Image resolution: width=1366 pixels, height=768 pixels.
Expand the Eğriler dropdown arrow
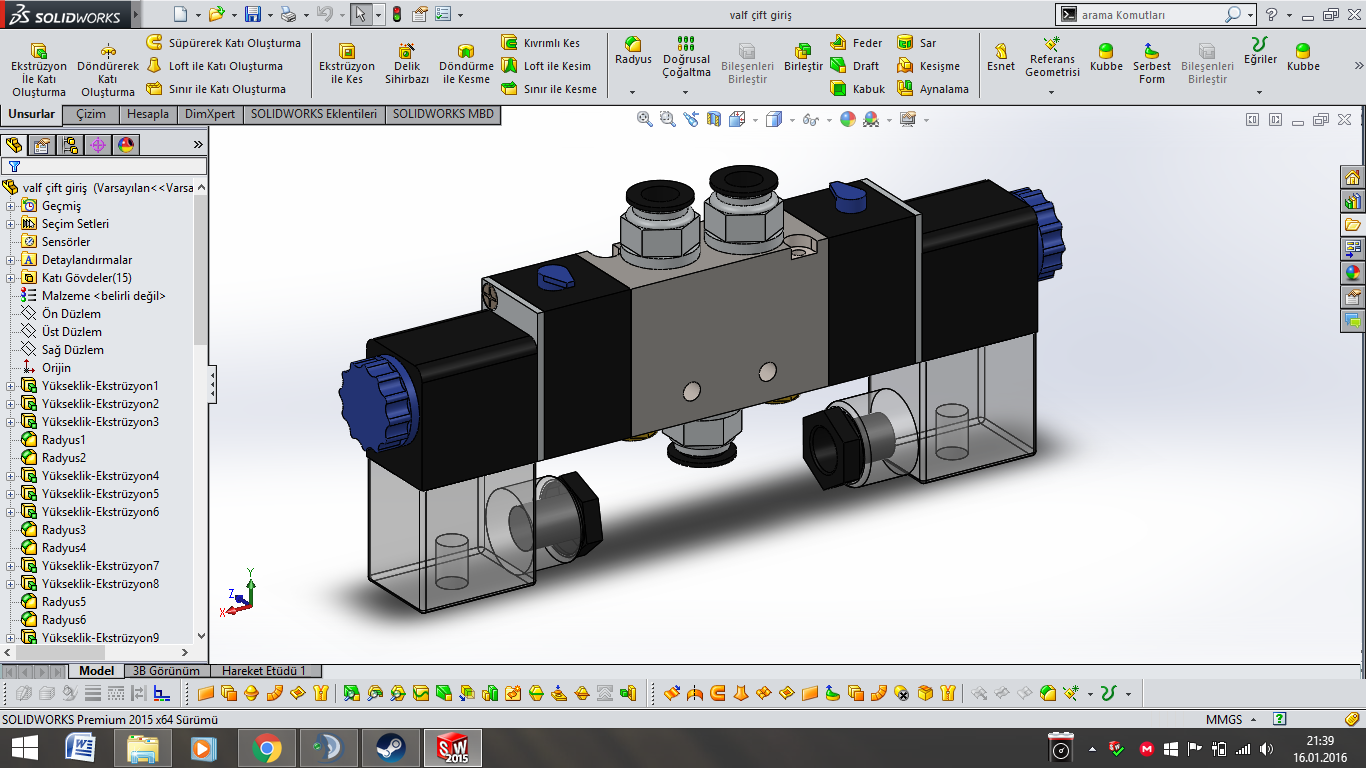pos(1260,92)
